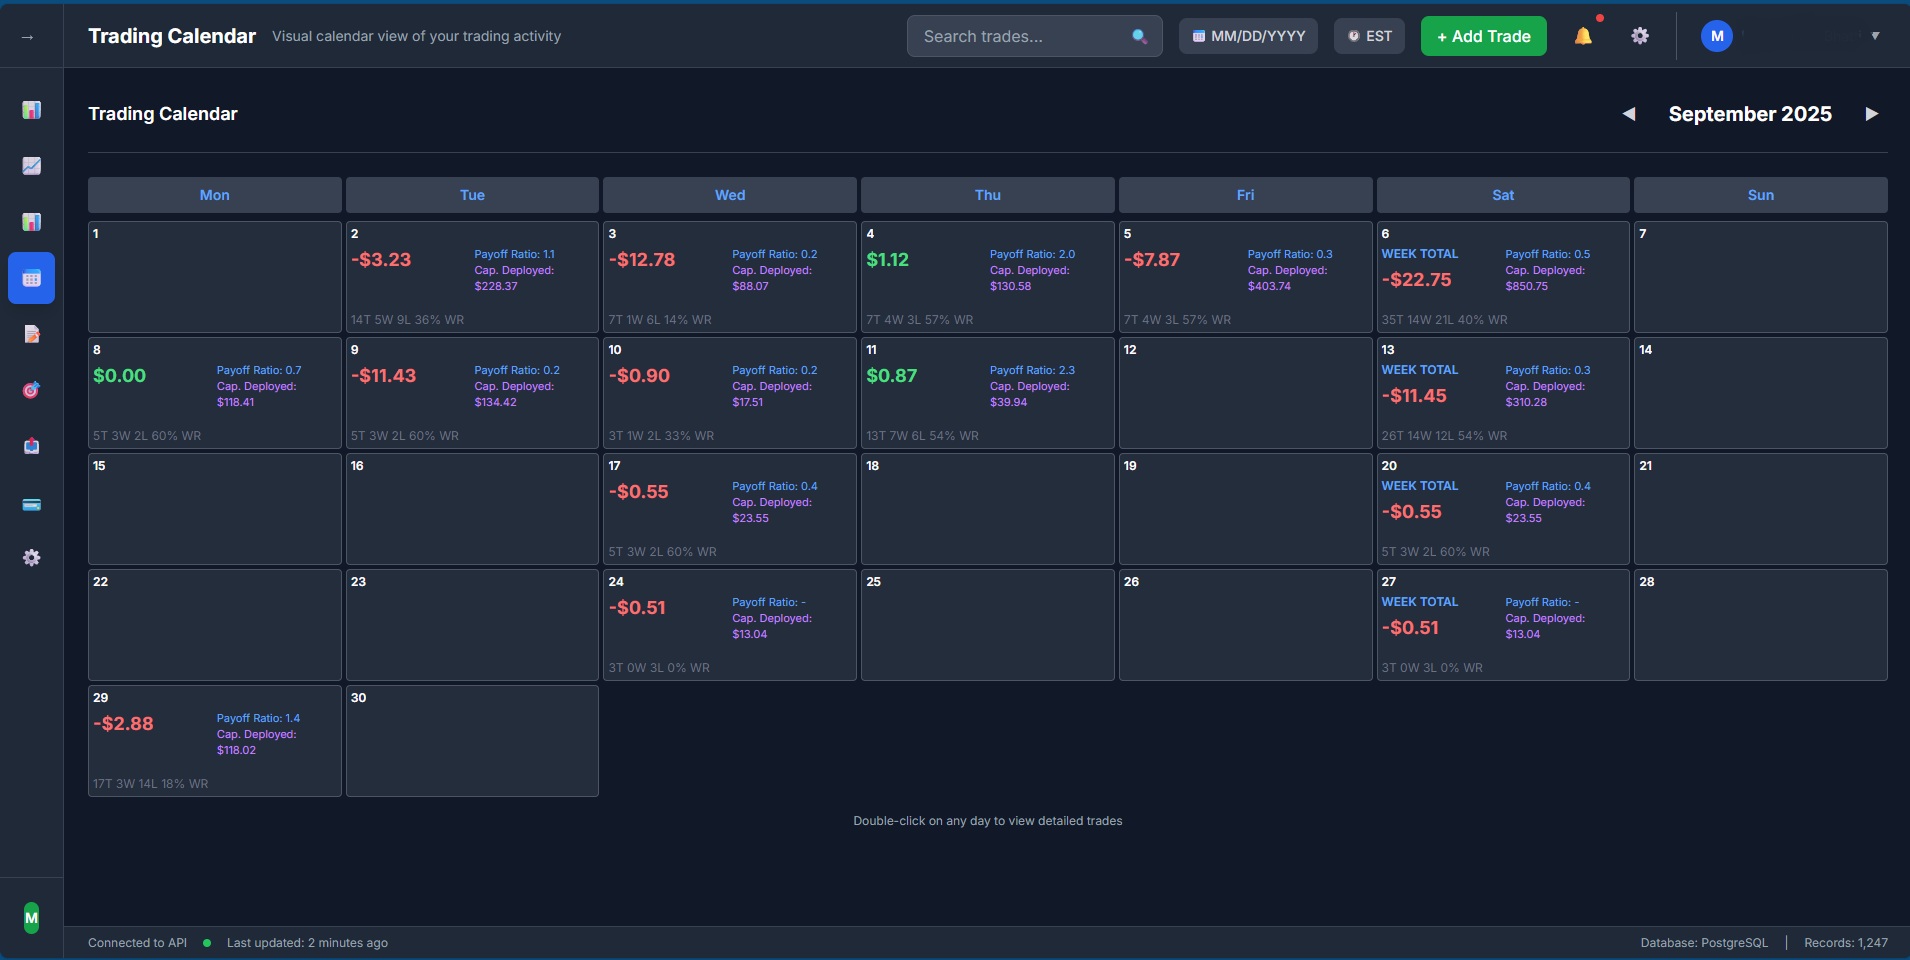
Task: Toggle the sidebar with the arrow button
Action: pyautogui.click(x=27, y=36)
